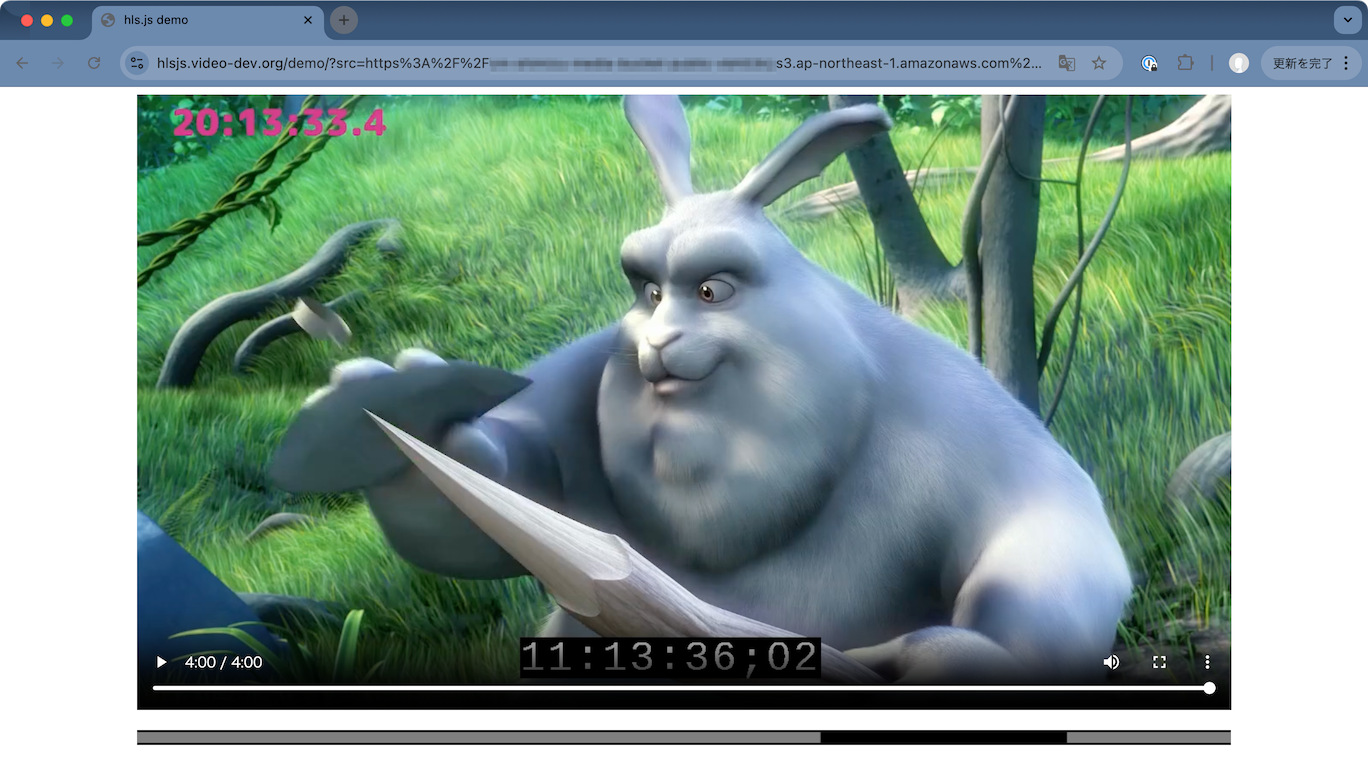View site information icon in address bar
The height and width of the screenshot is (768, 1368).
138,63
